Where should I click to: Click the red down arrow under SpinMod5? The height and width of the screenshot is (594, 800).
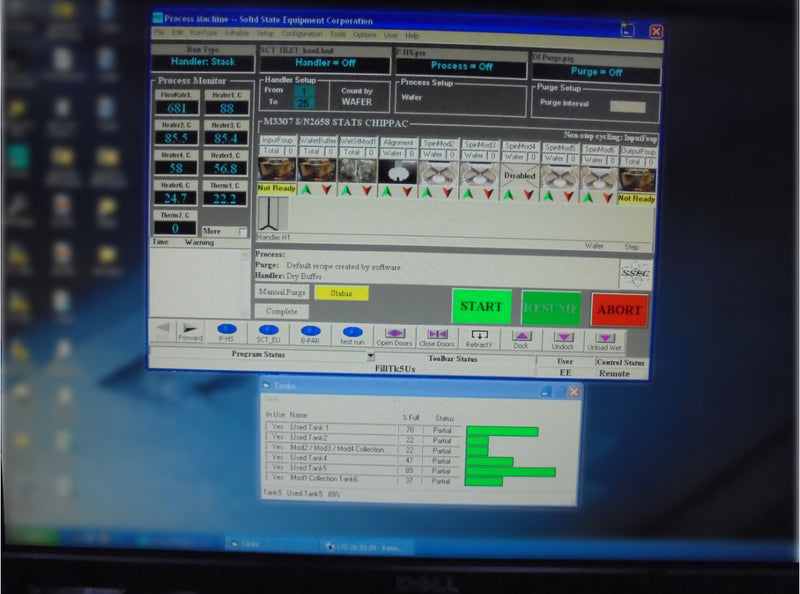568,196
